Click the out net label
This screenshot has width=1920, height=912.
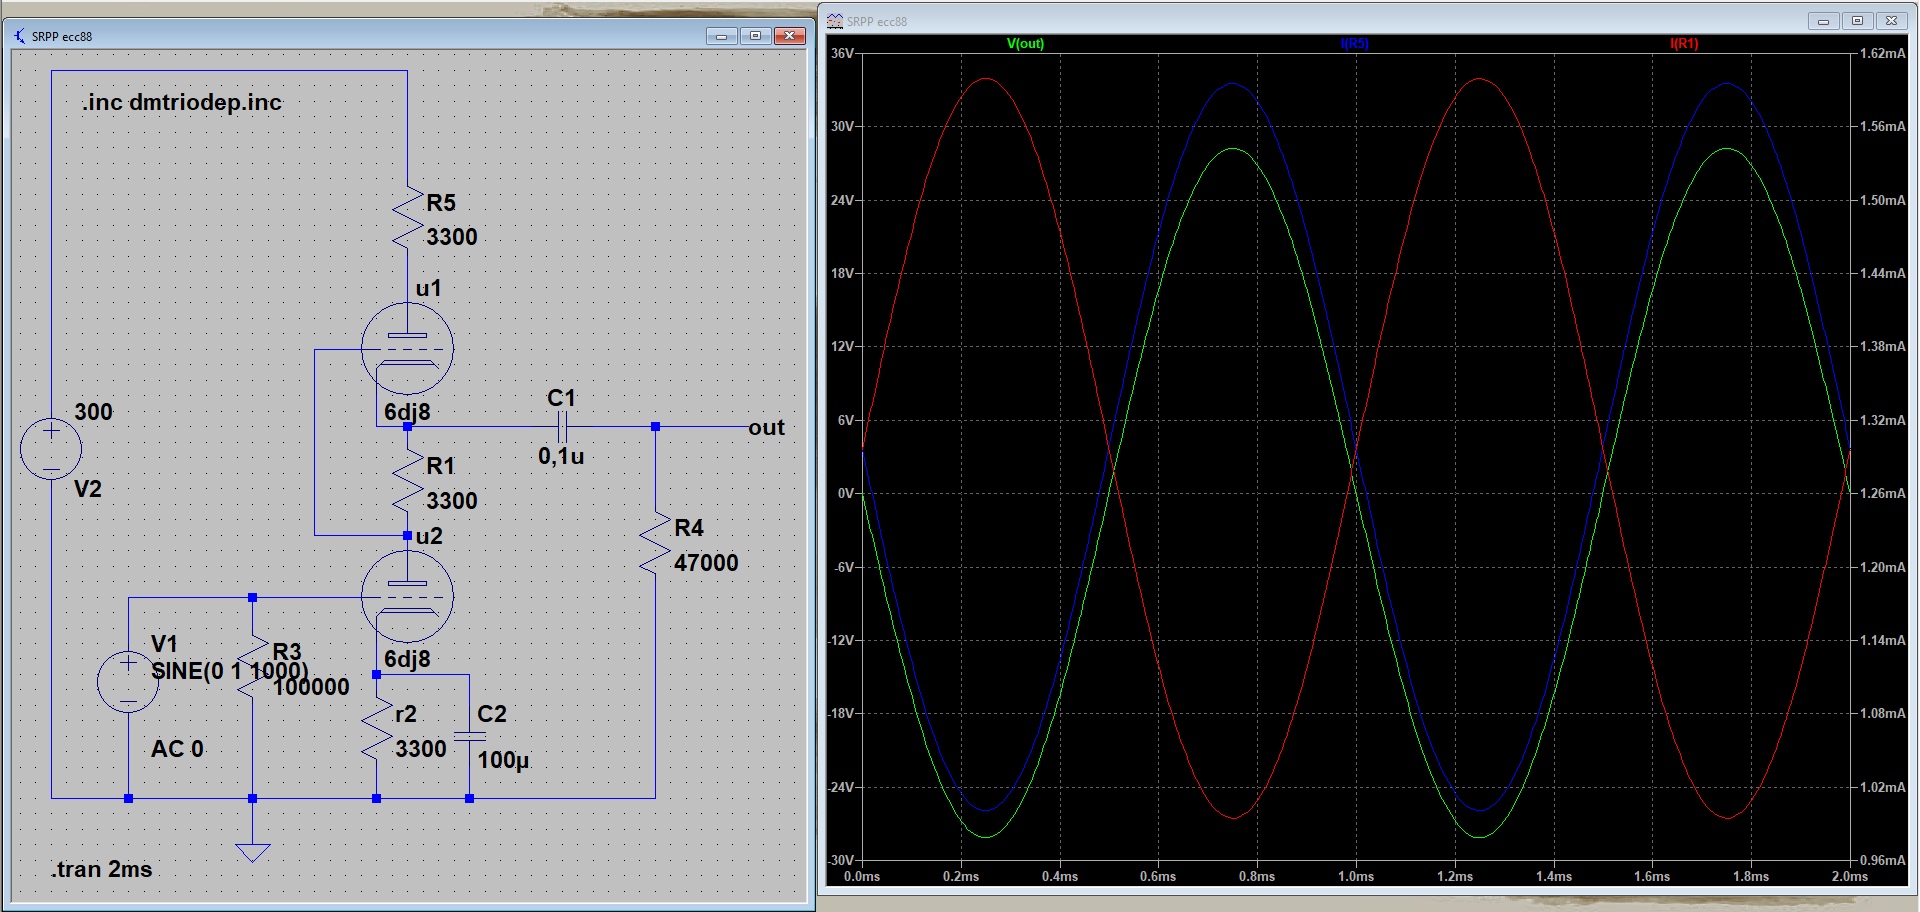click(x=766, y=428)
